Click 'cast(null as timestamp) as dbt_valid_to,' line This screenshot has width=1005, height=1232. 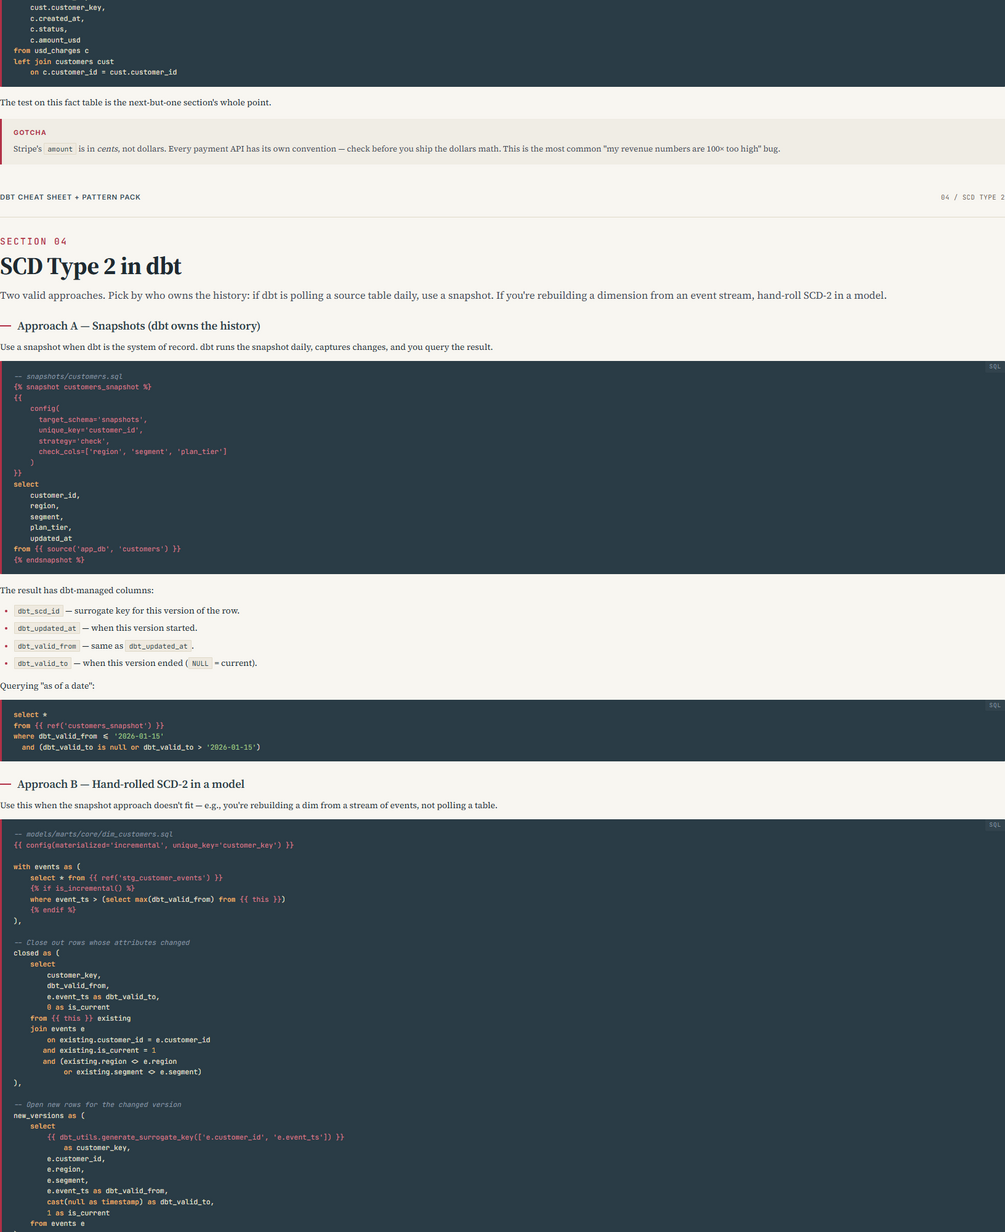tap(130, 1201)
